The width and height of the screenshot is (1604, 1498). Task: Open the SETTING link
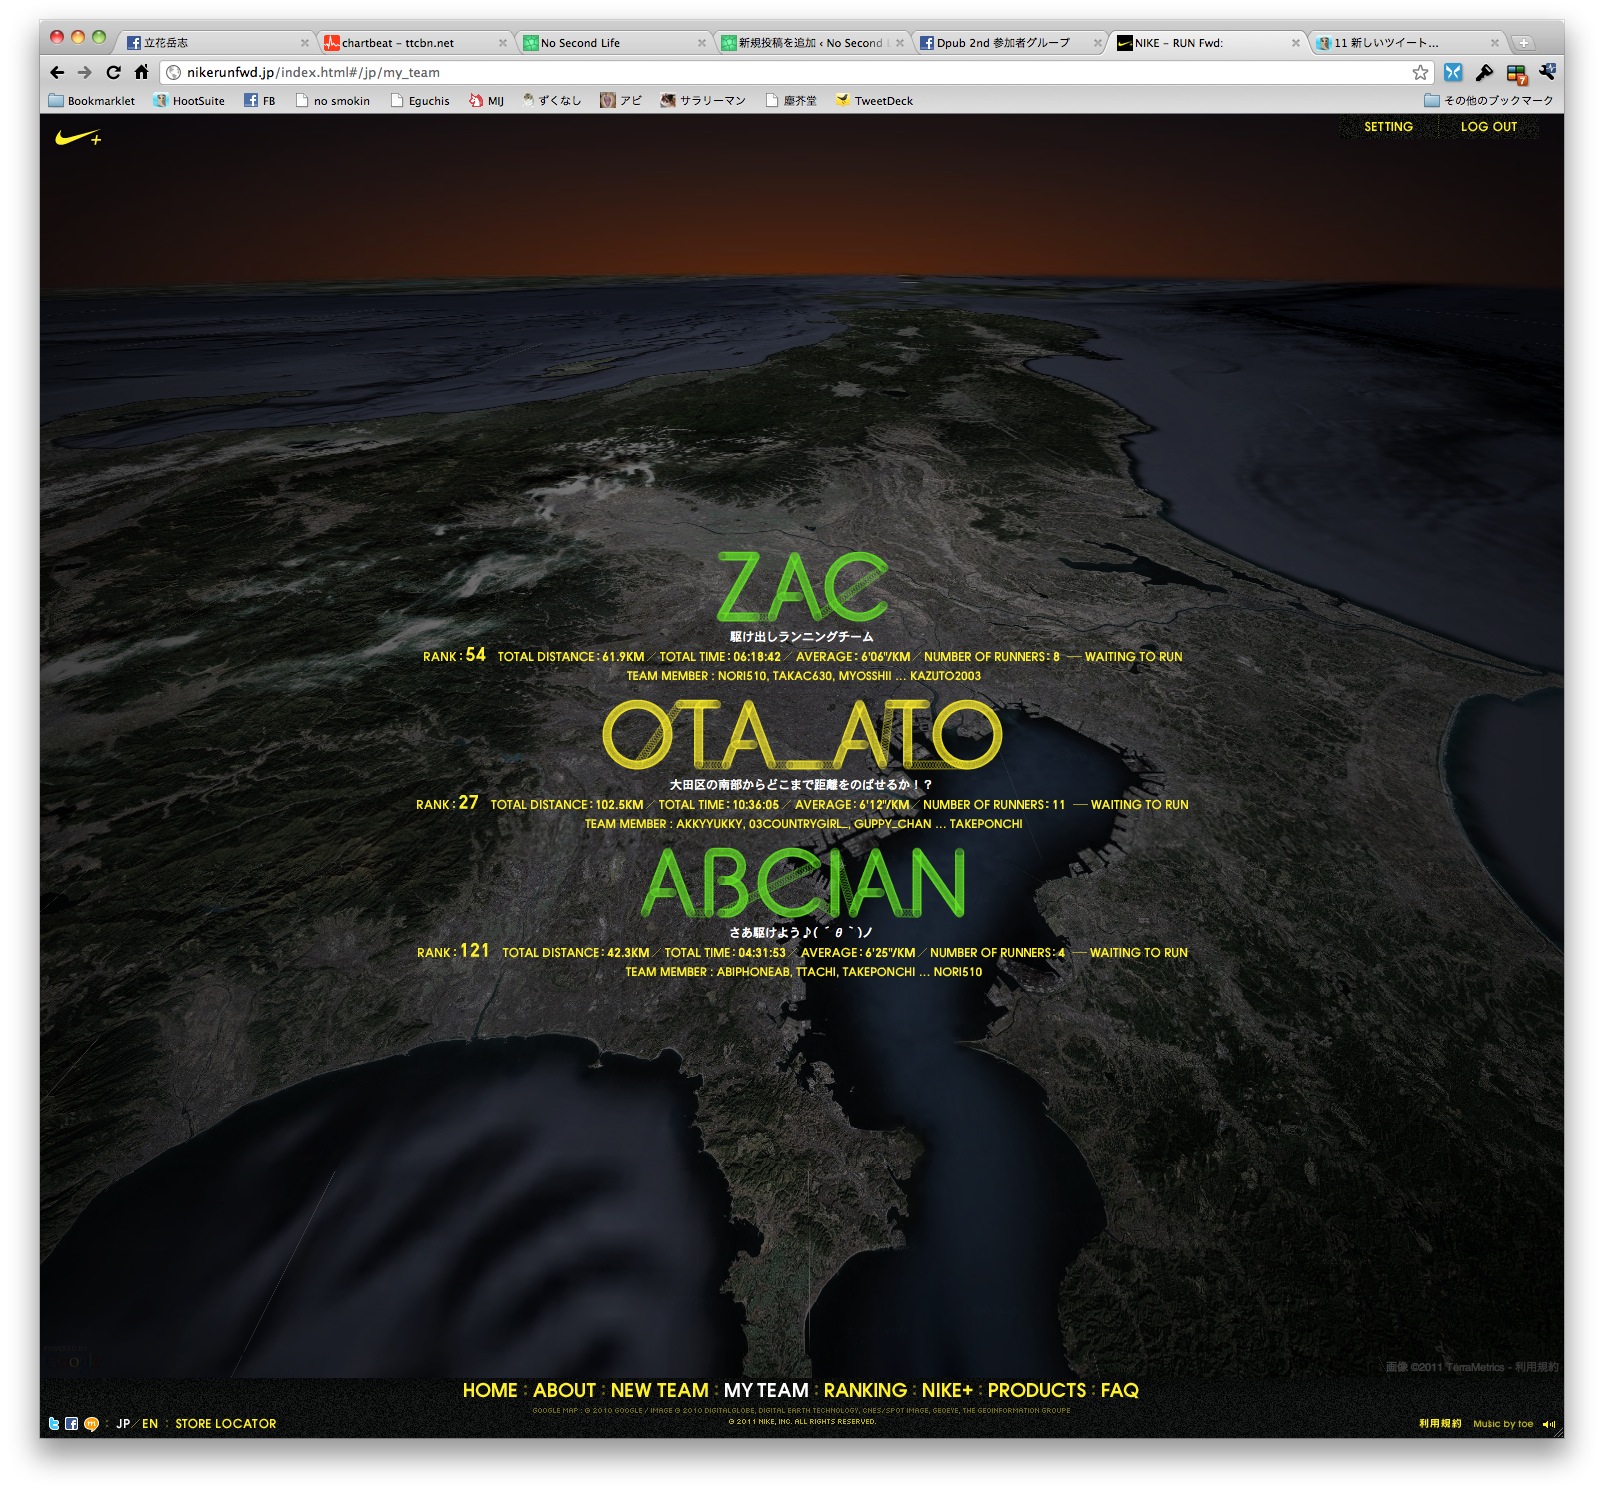[1388, 127]
